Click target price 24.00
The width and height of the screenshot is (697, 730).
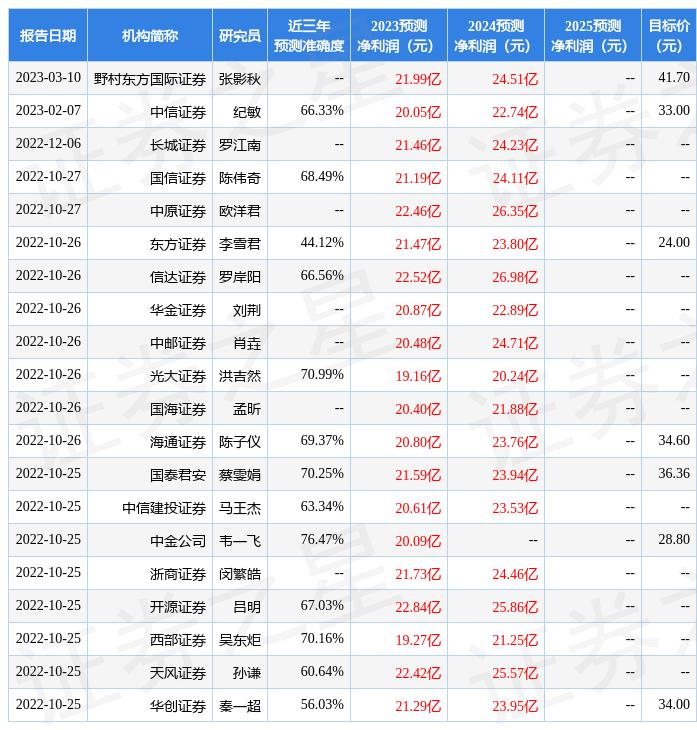[674, 242]
